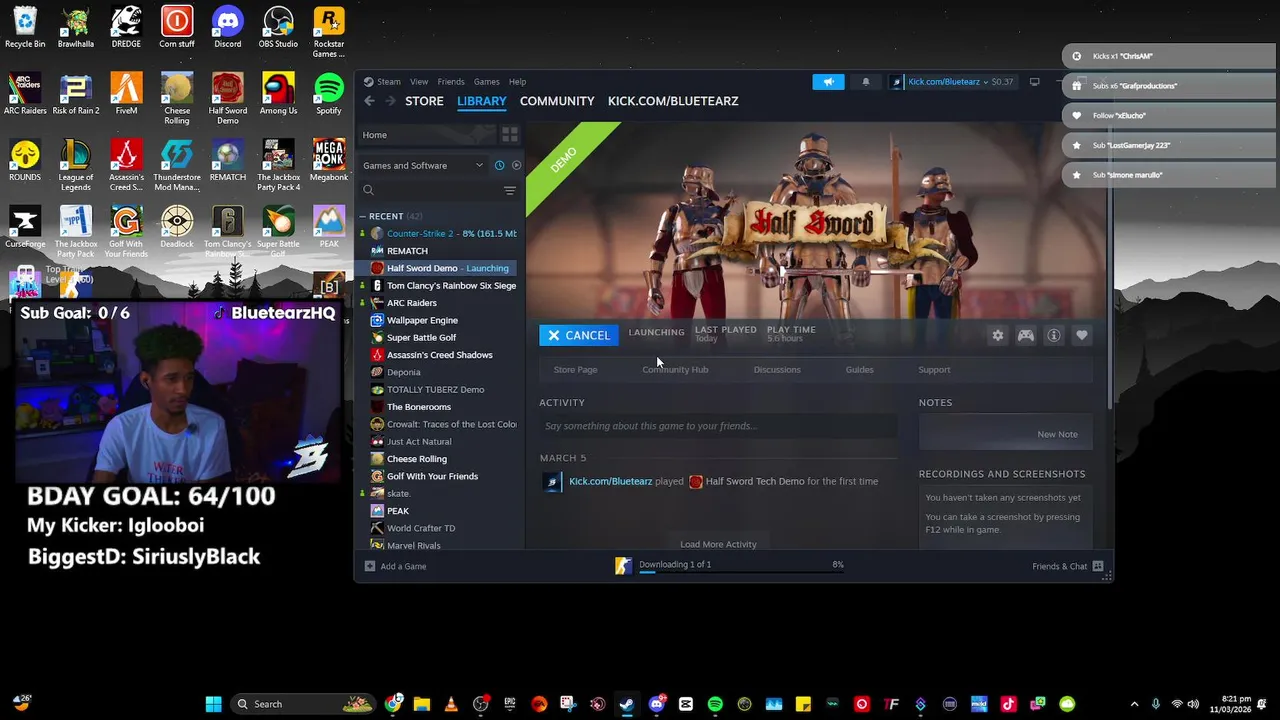Open Friends & Chat icon
The image size is (1280, 720).
[1098, 566]
